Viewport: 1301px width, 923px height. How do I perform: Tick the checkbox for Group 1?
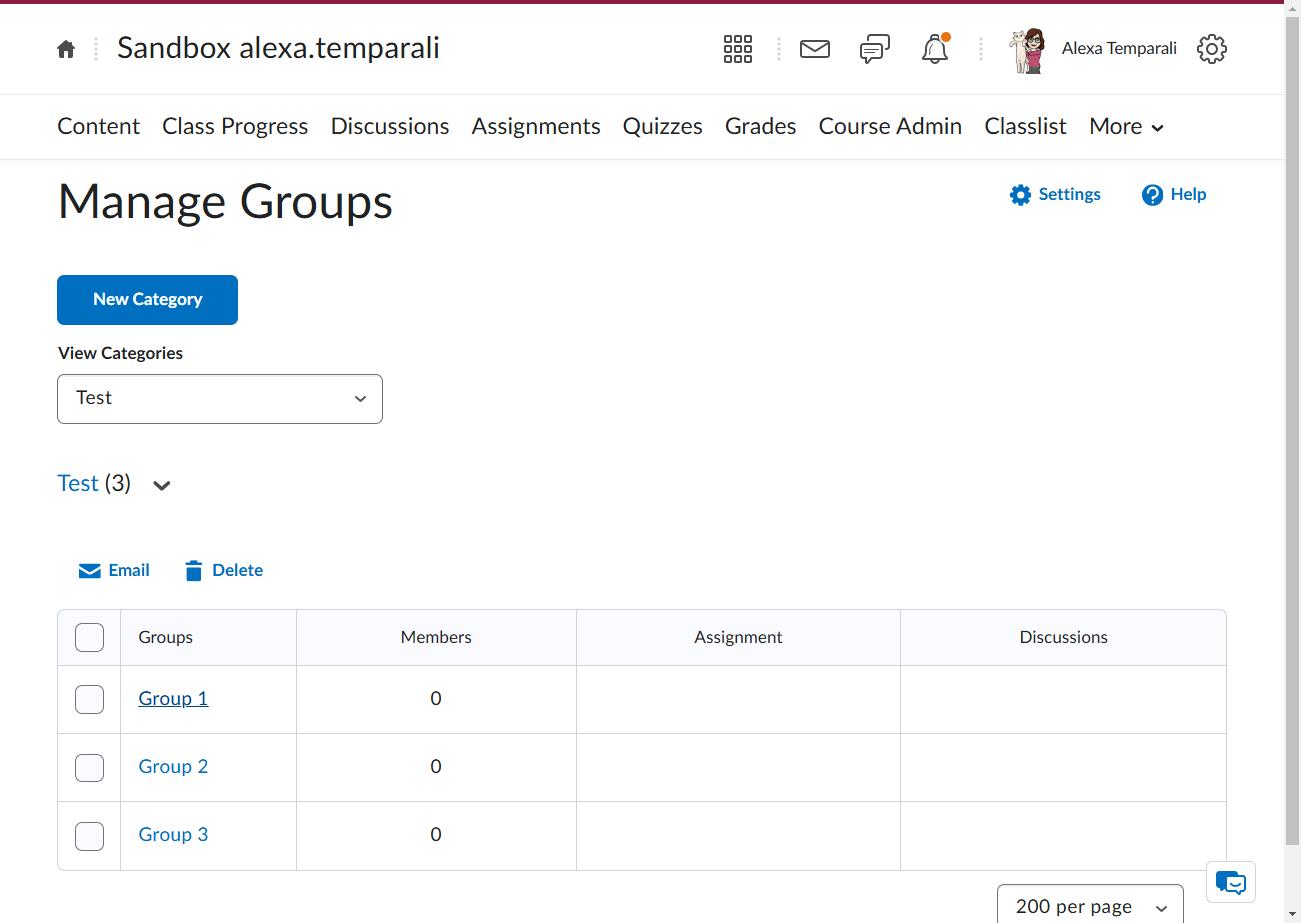90,699
